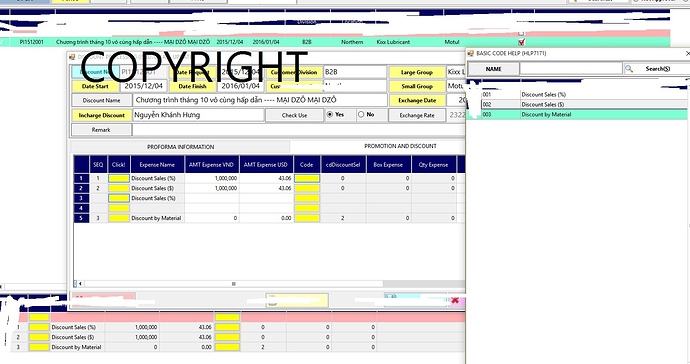Click the Northern cell in the background list row
This screenshot has height=364, width=690.
coord(352,42)
